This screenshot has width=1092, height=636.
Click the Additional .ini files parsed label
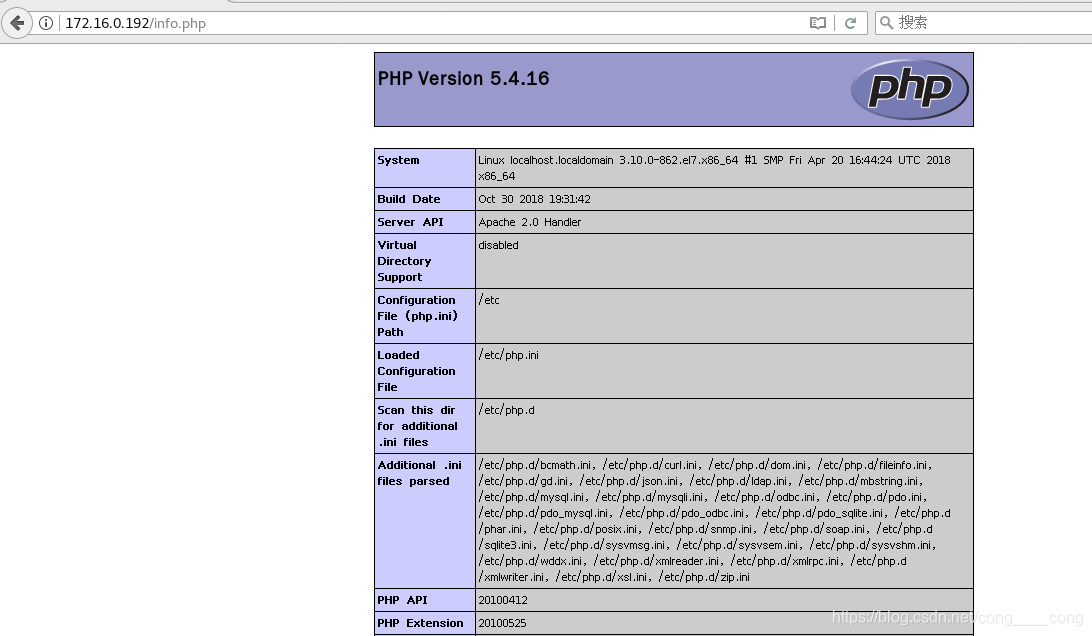[419, 473]
